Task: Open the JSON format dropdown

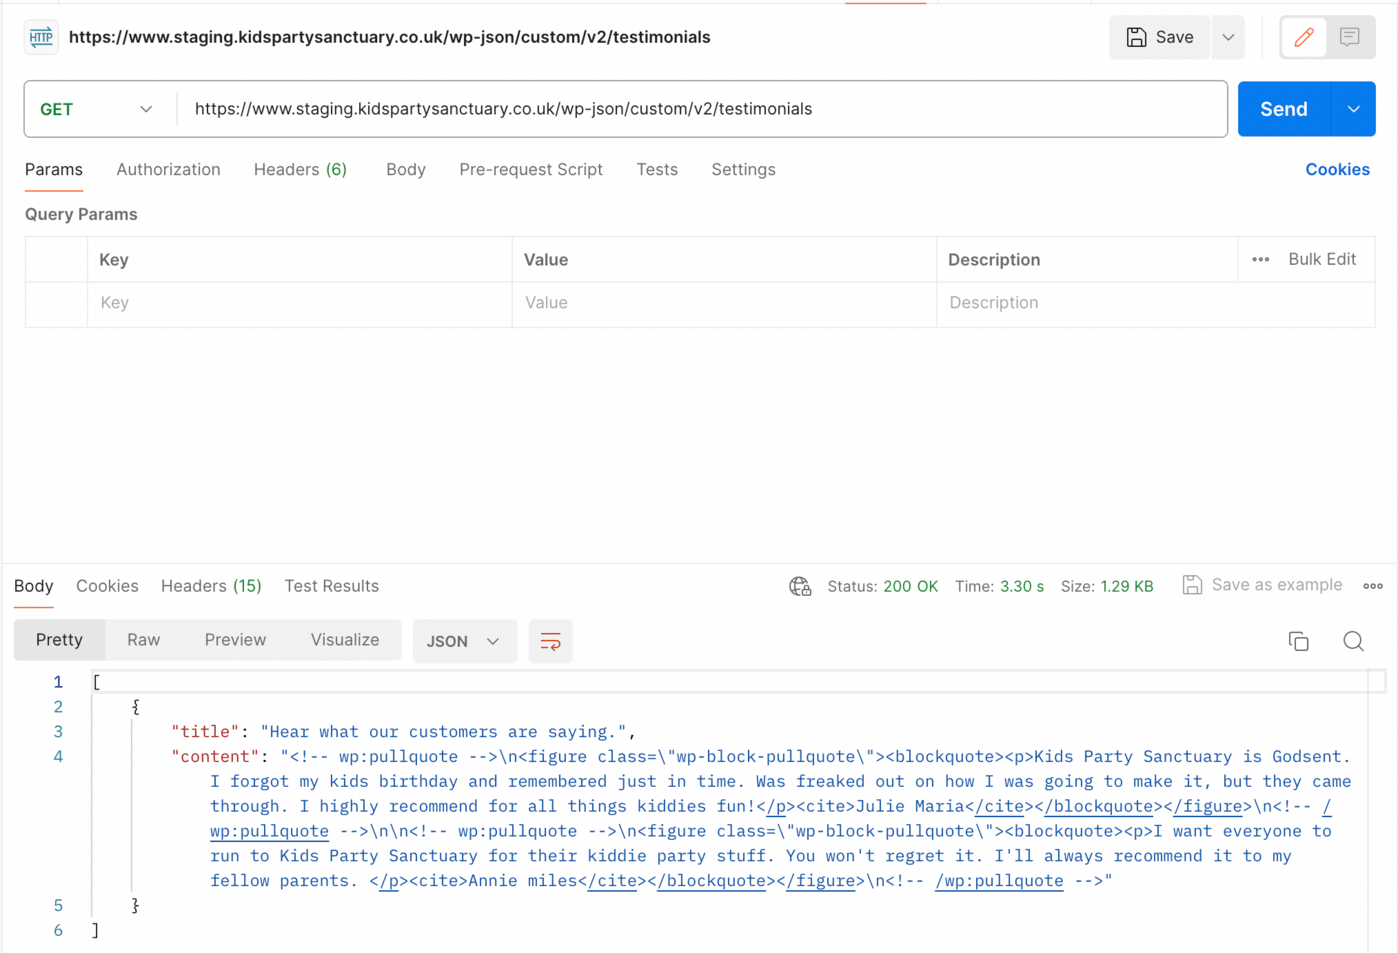Action: pyautogui.click(x=463, y=641)
